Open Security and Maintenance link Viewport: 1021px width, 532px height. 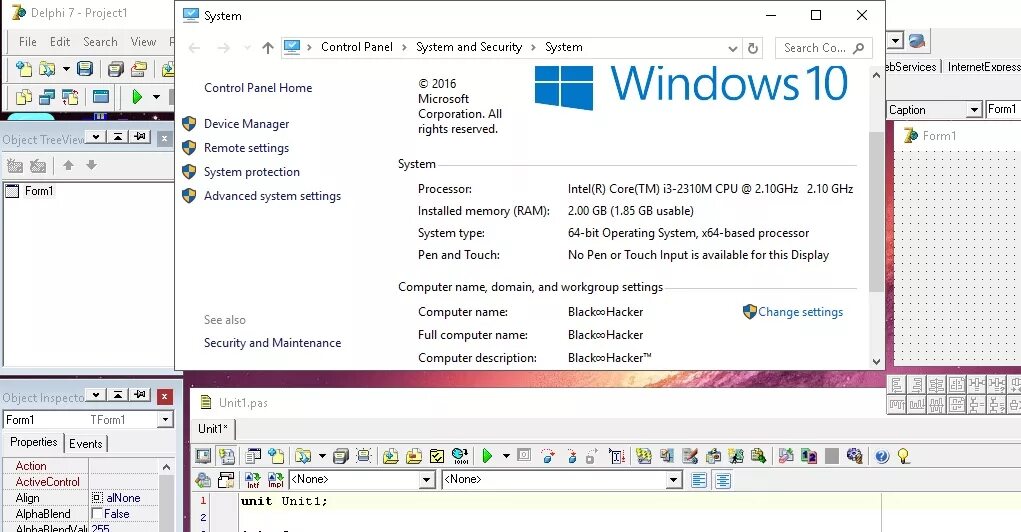point(272,343)
